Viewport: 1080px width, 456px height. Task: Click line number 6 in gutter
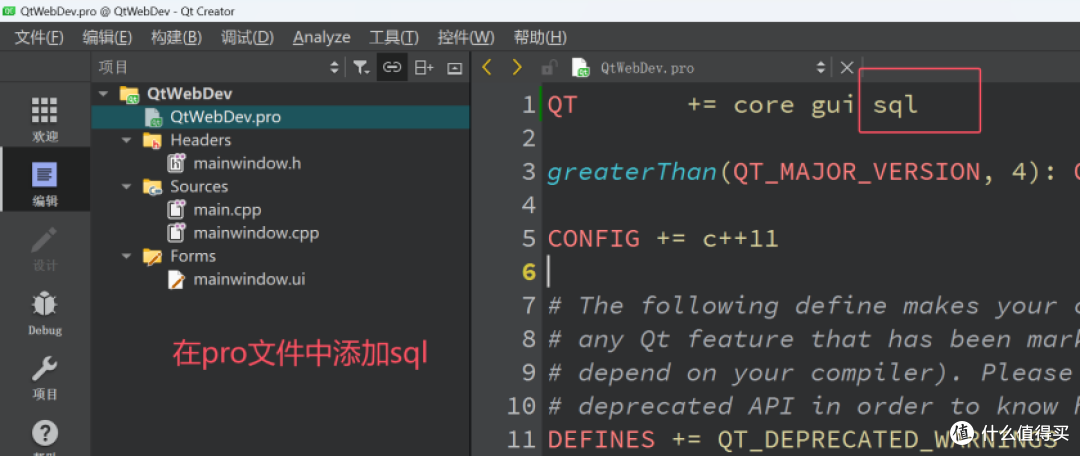[528, 273]
